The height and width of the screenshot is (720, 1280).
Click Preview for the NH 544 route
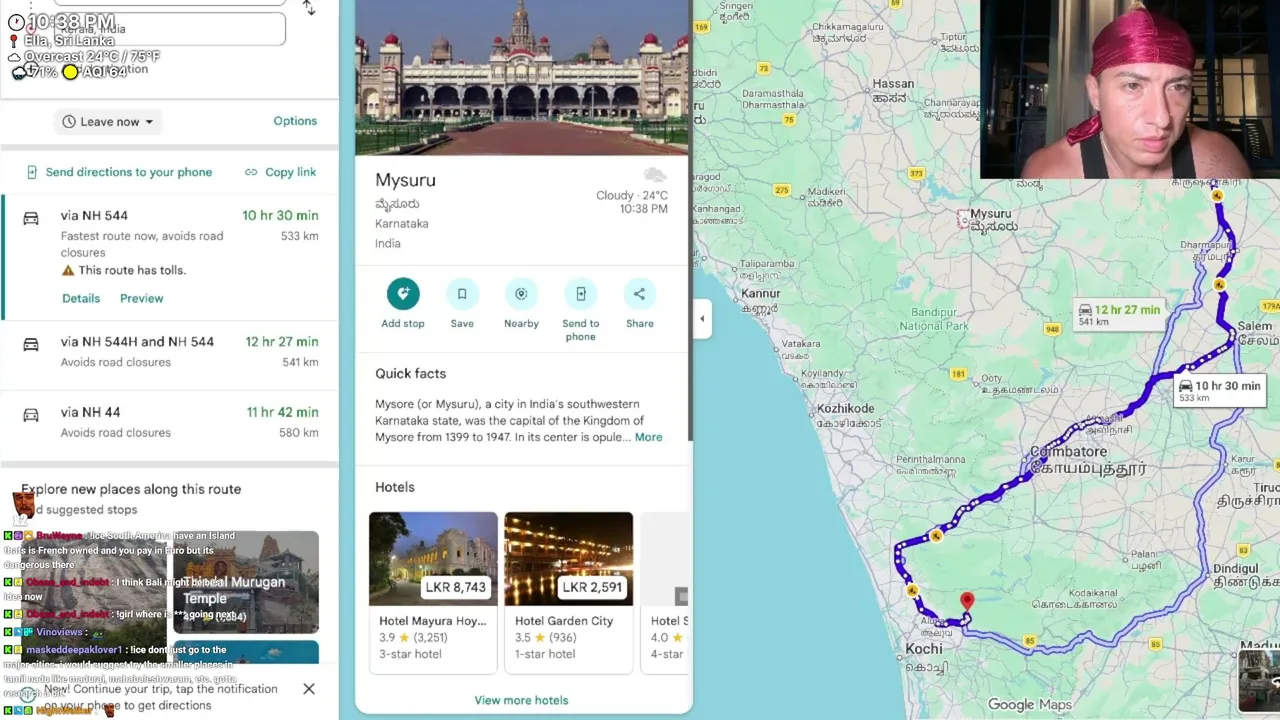142,298
